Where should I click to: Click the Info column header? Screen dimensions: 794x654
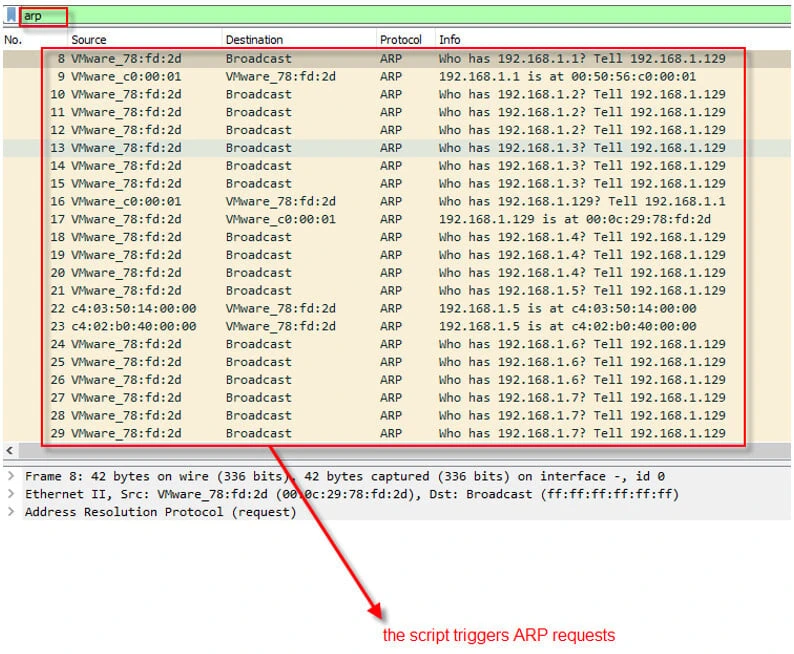click(450, 40)
